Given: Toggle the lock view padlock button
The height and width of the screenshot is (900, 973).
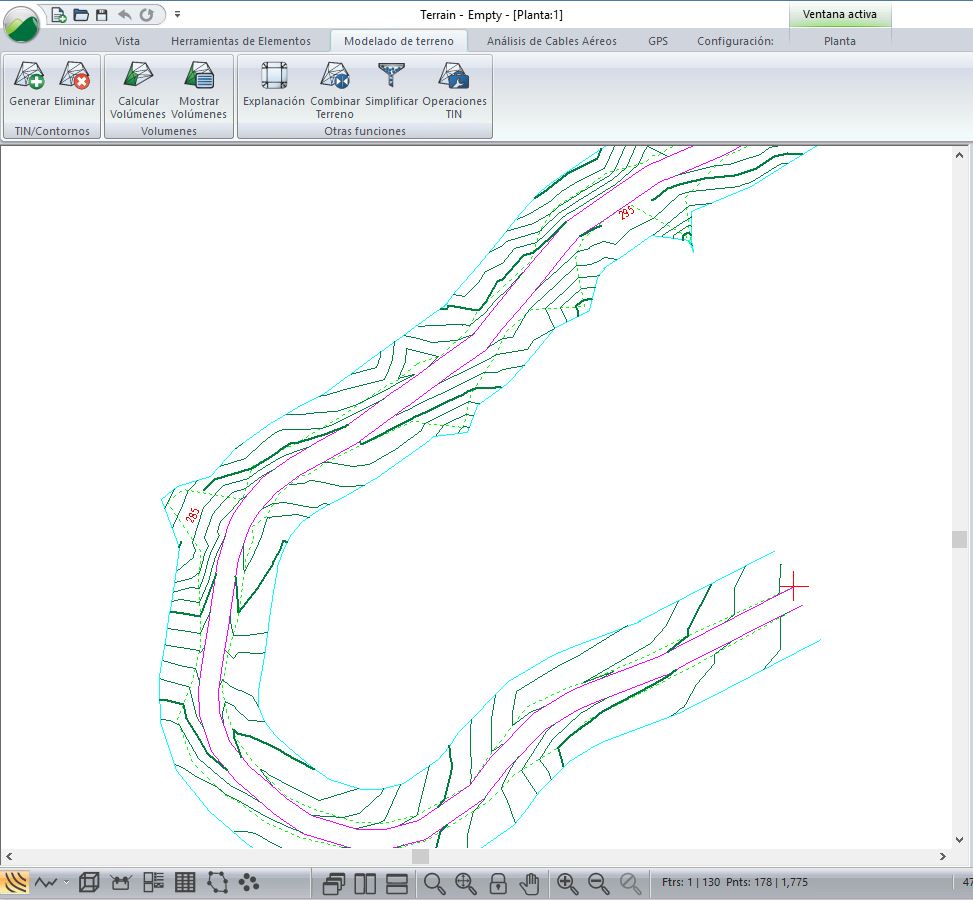Looking at the screenshot, I should tap(497, 883).
